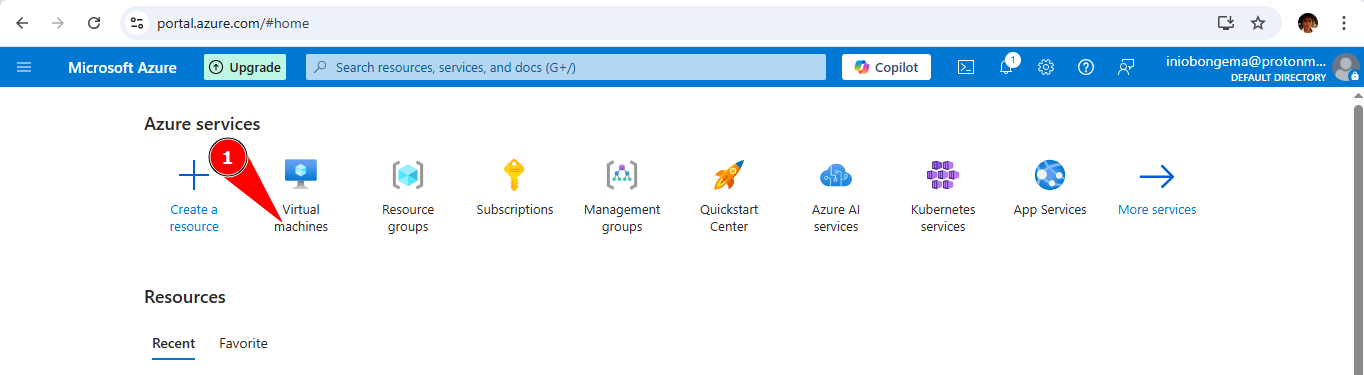This screenshot has height=375, width=1364.
Task: View notifications bell icon
Action: (1006, 67)
